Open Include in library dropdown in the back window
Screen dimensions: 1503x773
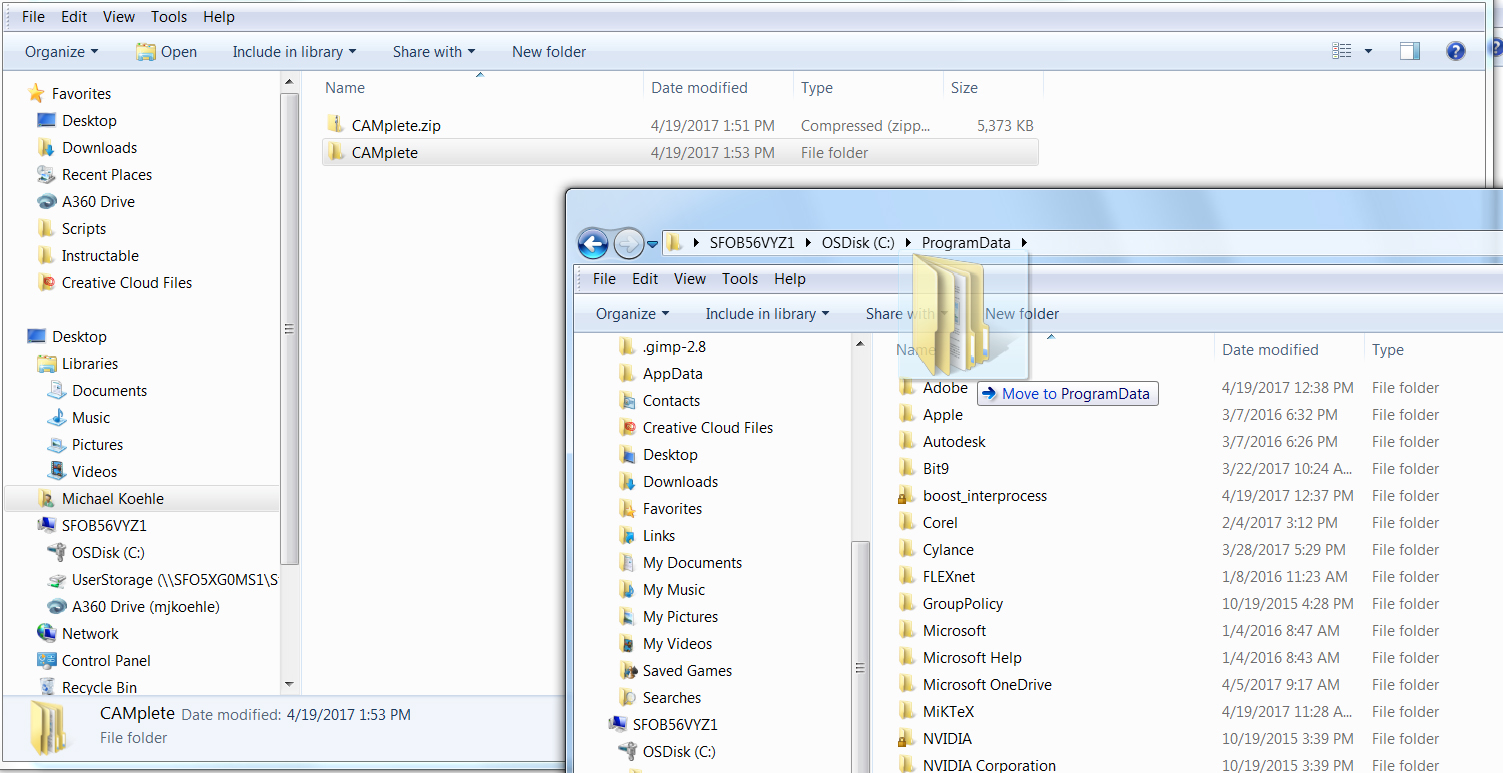pos(294,51)
